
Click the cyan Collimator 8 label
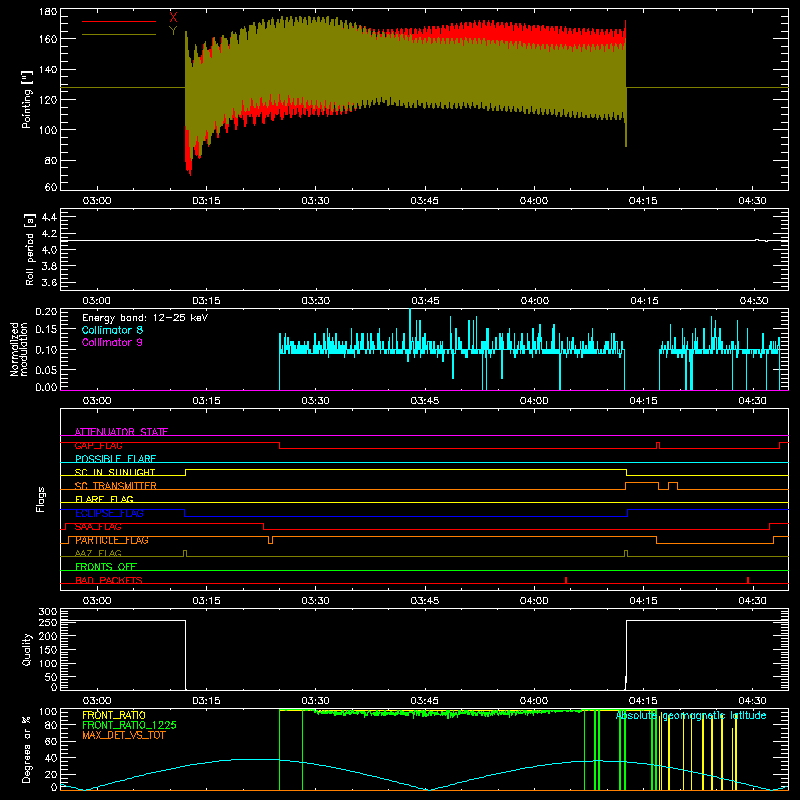click(112, 330)
